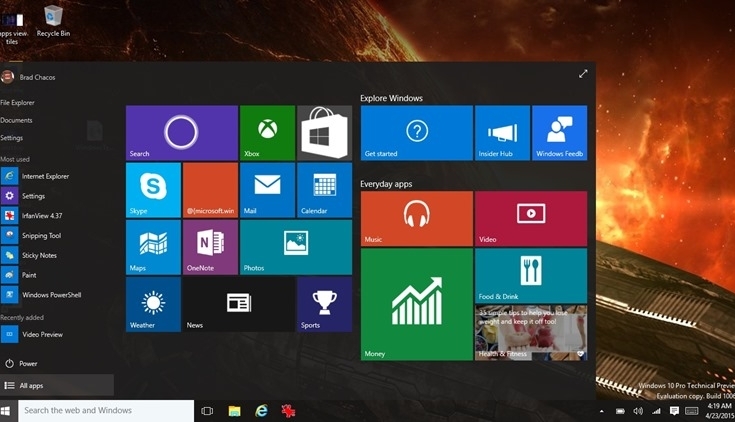Open the Photos tile
This screenshot has height=422, width=735.
[x=296, y=247]
